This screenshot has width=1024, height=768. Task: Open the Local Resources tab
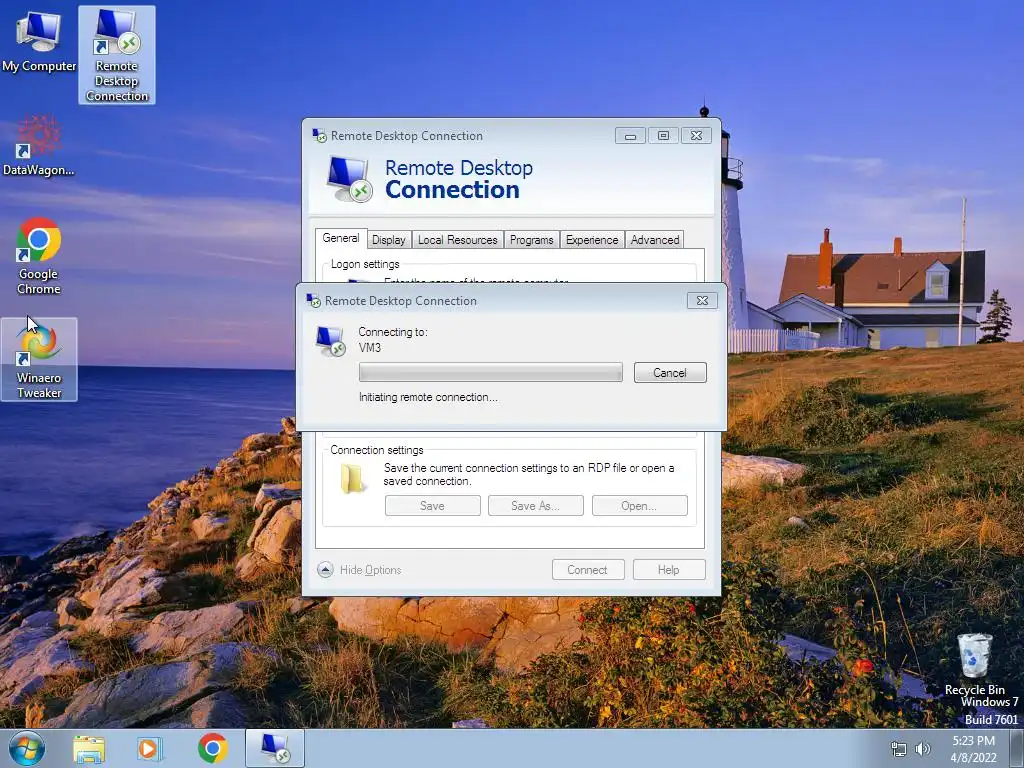tap(458, 240)
